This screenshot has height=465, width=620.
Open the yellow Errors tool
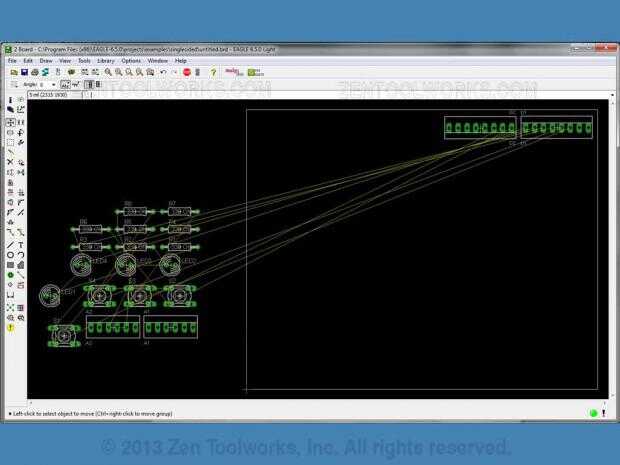pyautogui.click(x=11, y=327)
